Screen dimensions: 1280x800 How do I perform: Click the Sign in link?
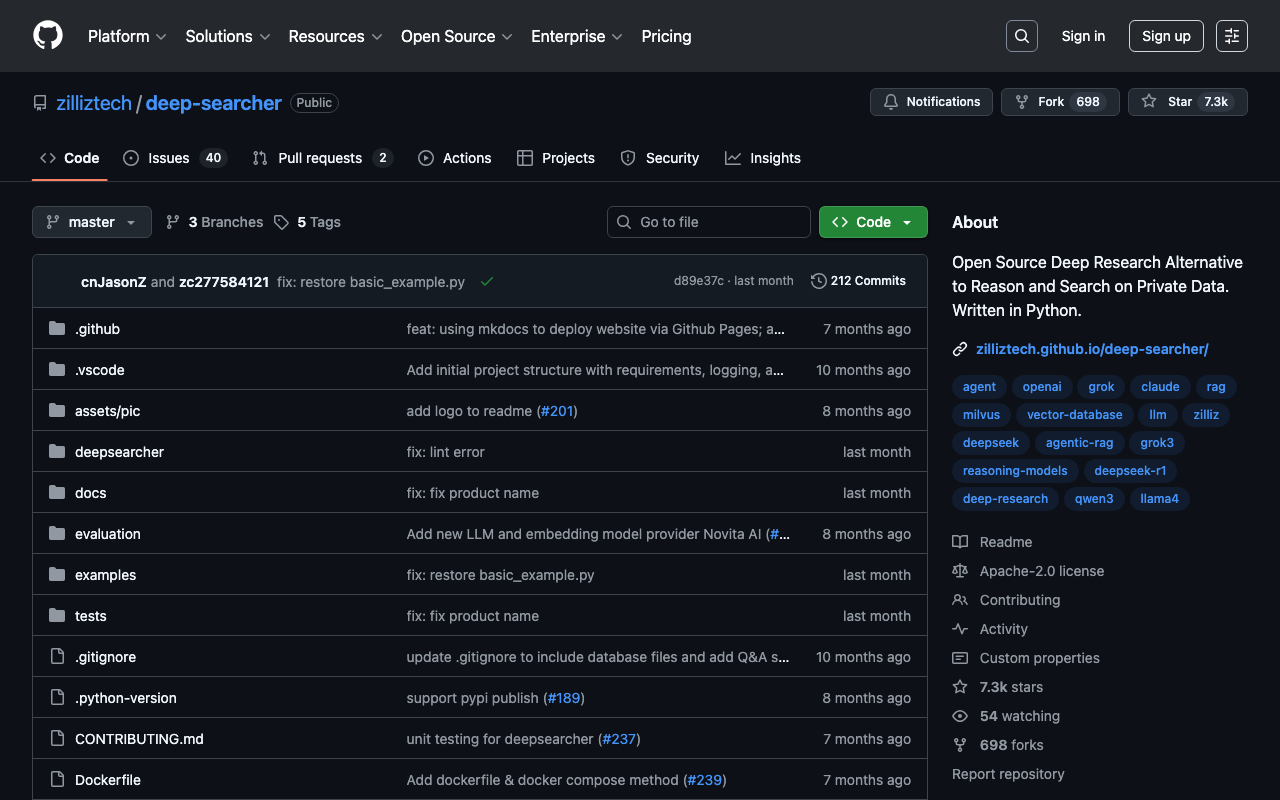point(1083,36)
